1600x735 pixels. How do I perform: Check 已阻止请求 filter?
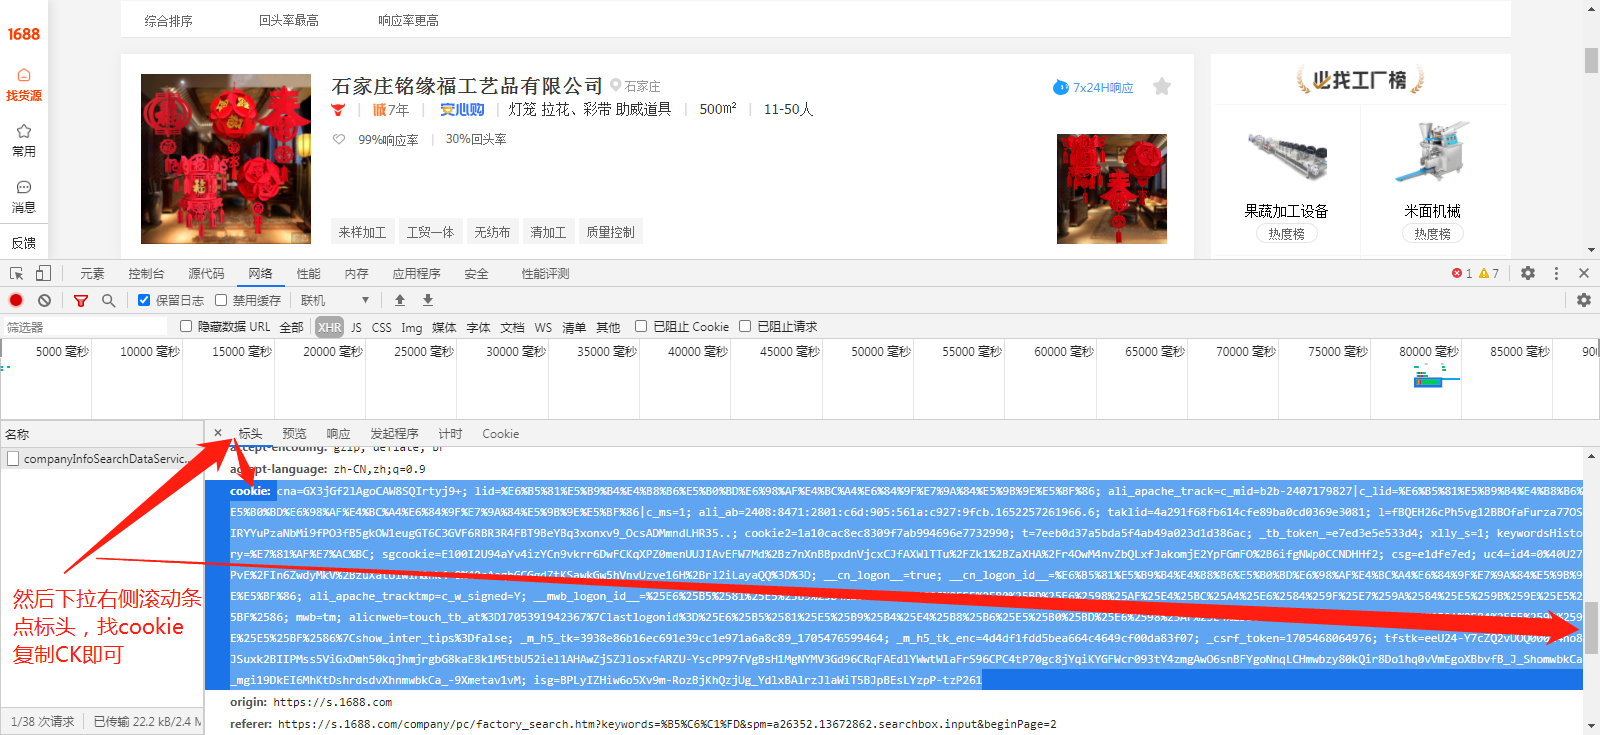click(x=745, y=326)
